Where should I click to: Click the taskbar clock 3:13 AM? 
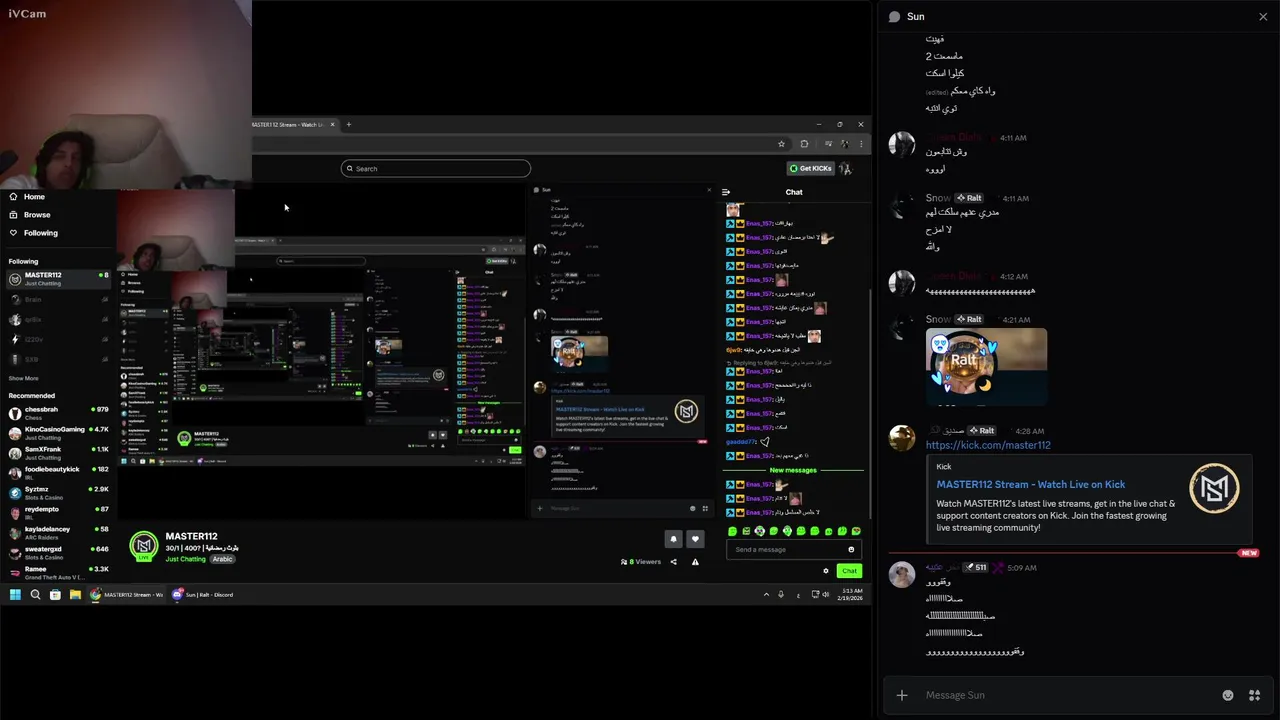[x=851, y=594]
